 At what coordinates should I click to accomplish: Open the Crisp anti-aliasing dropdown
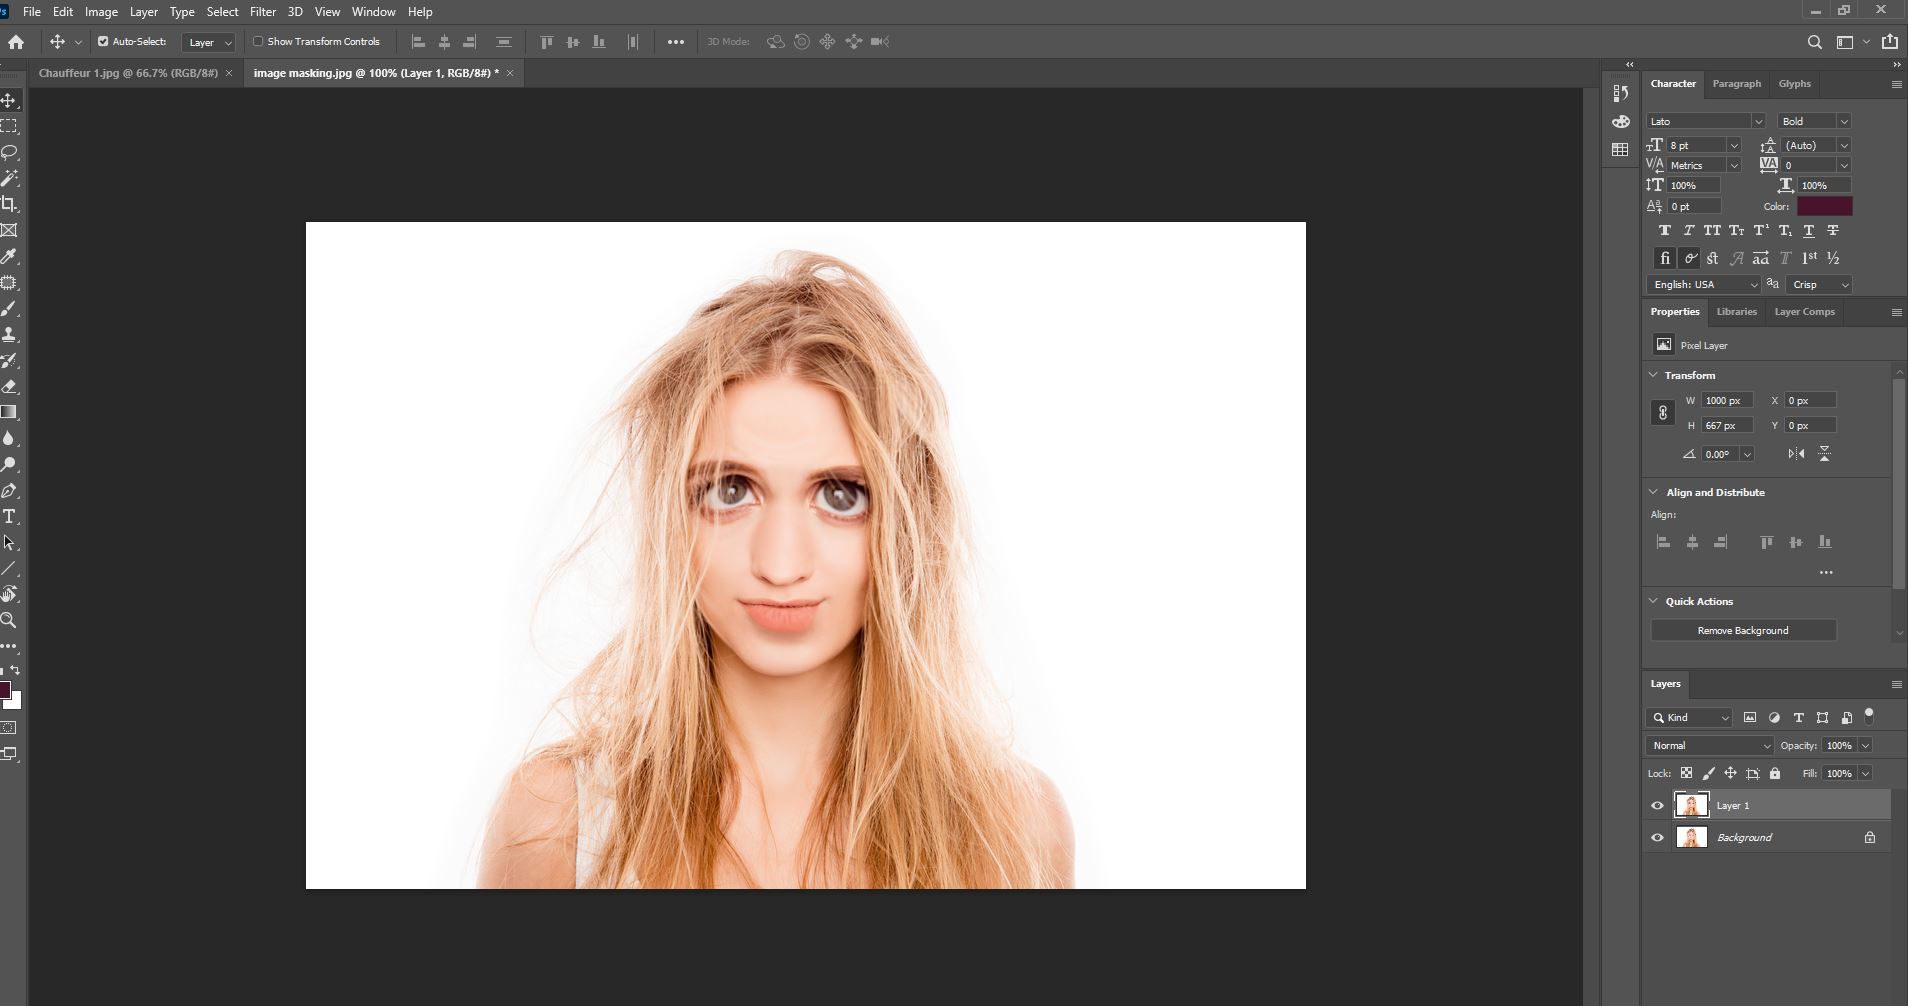[x=1819, y=285]
